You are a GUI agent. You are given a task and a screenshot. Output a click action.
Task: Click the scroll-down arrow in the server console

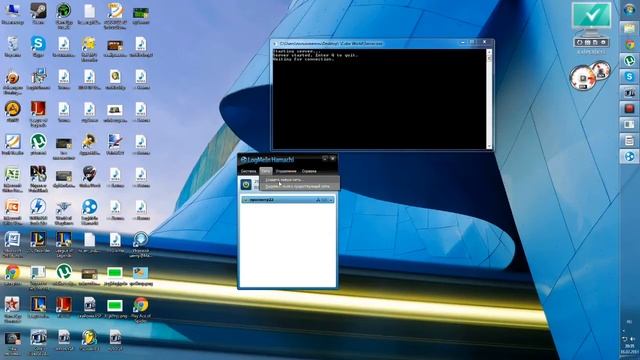[x=489, y=146]
